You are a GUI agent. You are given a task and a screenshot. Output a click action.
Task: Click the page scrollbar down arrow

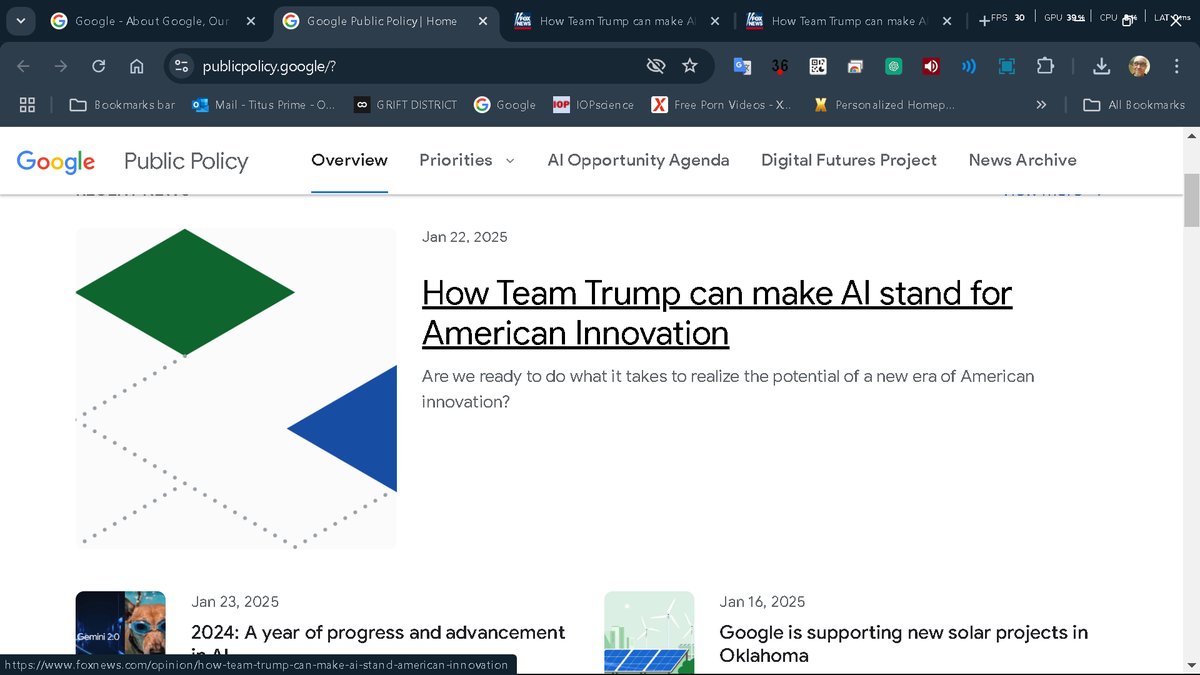[x=1191, y=667]
